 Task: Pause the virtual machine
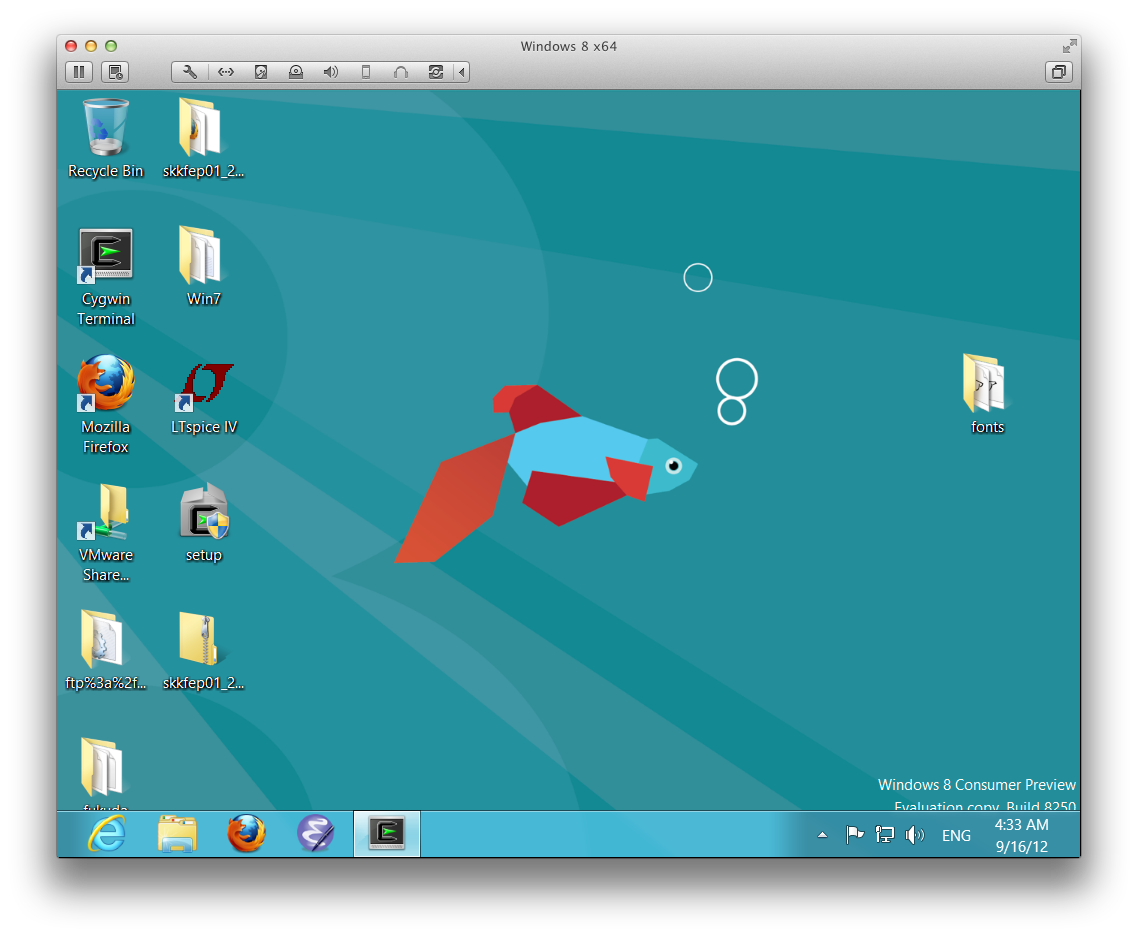click(79, 72)
